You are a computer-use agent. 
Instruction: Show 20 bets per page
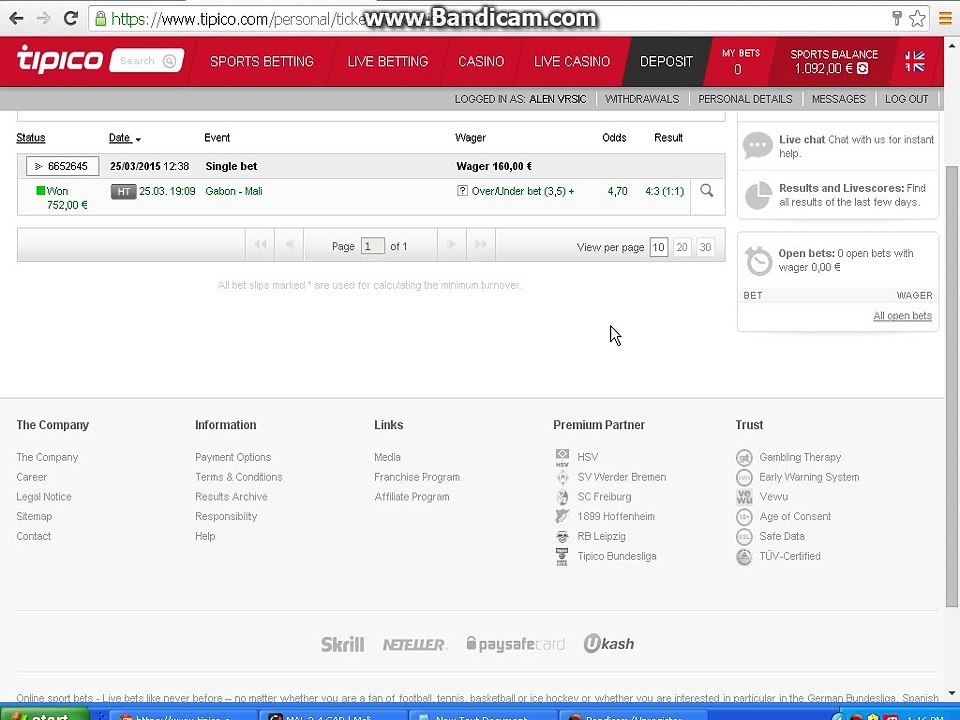click(682, 247)
